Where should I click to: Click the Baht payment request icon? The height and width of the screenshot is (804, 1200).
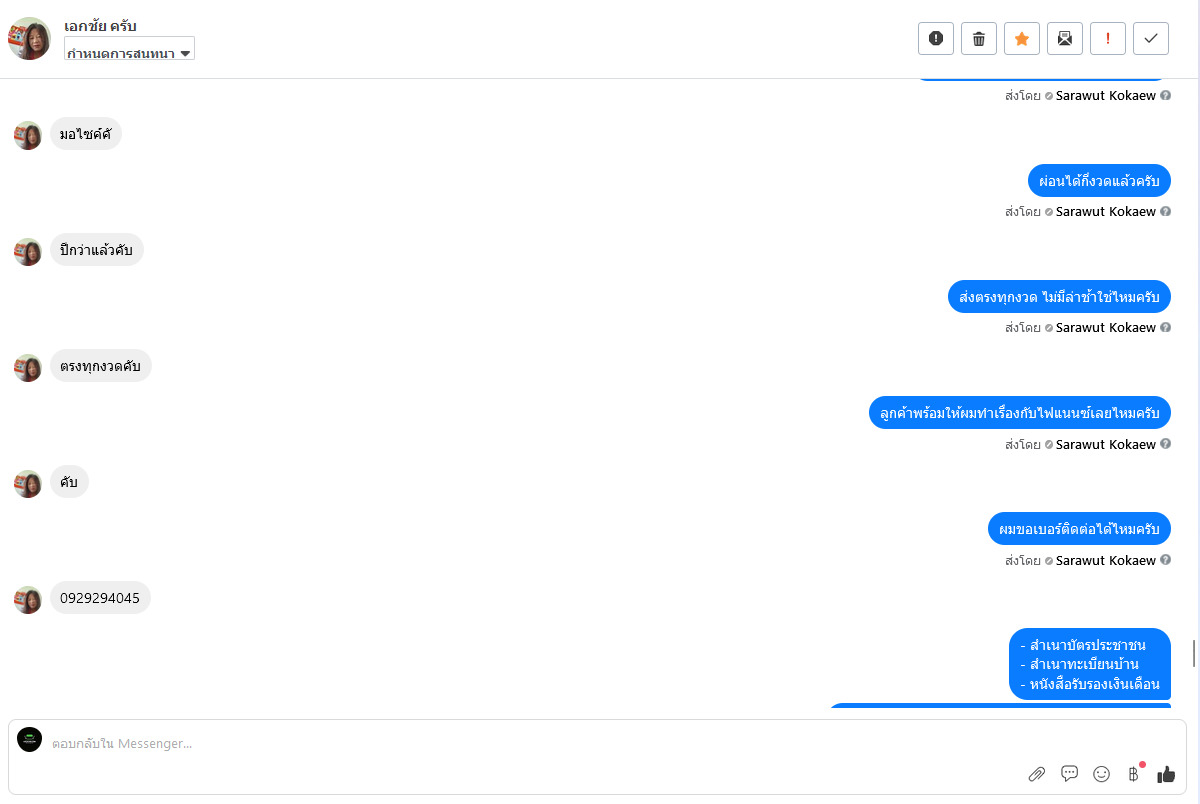point(1133,774)
